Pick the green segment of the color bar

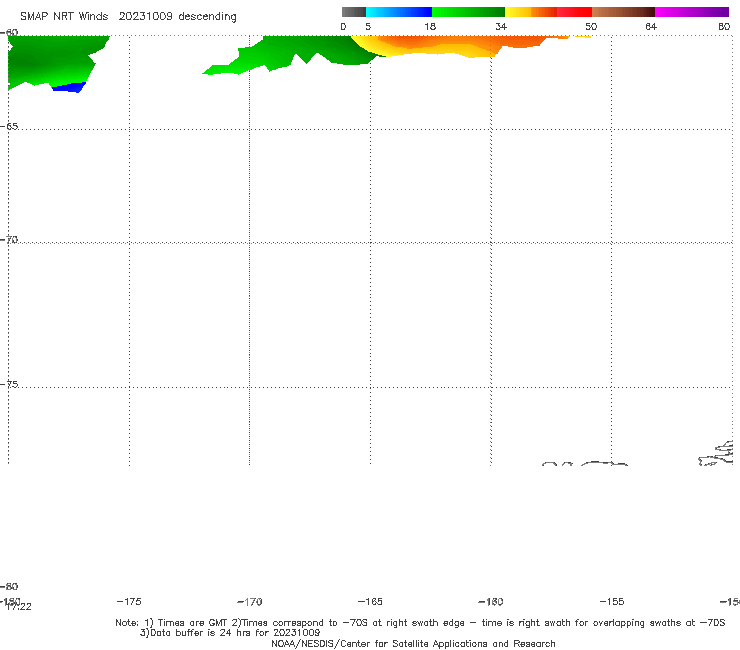tap(468, 12)
